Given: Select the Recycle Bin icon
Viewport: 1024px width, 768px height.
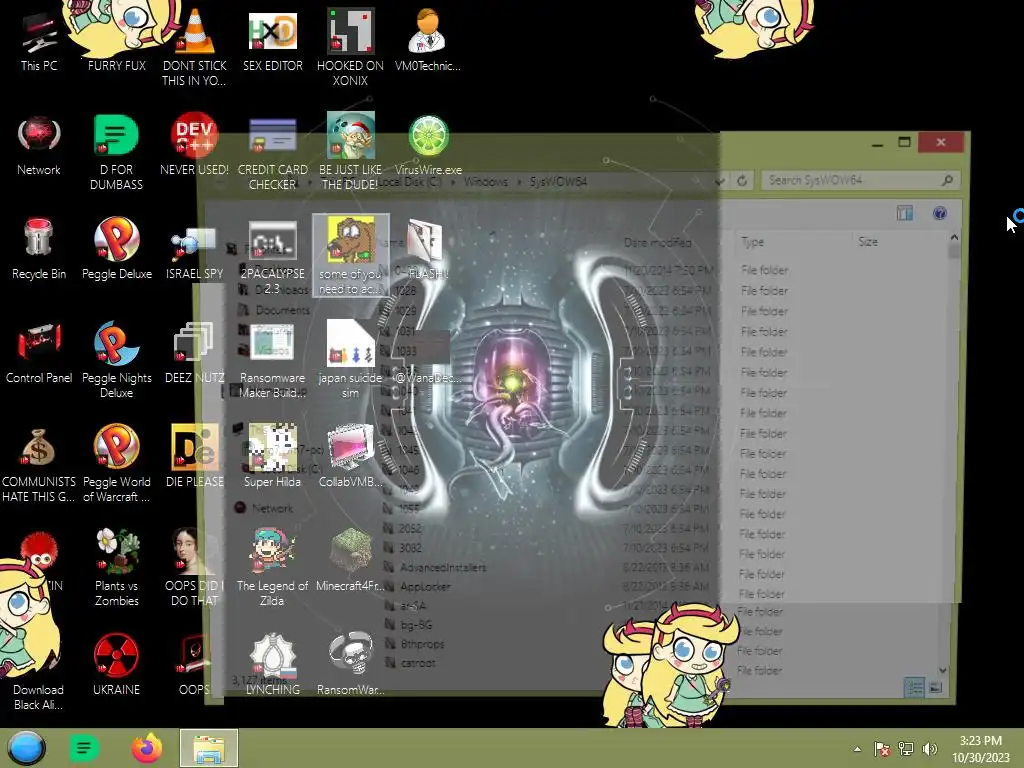Looking at the screenshot, I should click(39, 249).
